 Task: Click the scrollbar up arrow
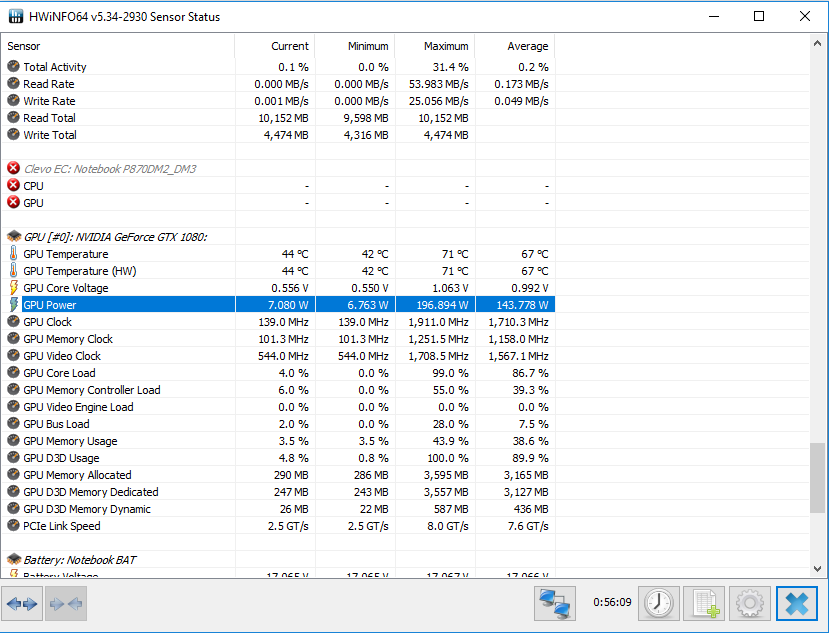(817, 43)
